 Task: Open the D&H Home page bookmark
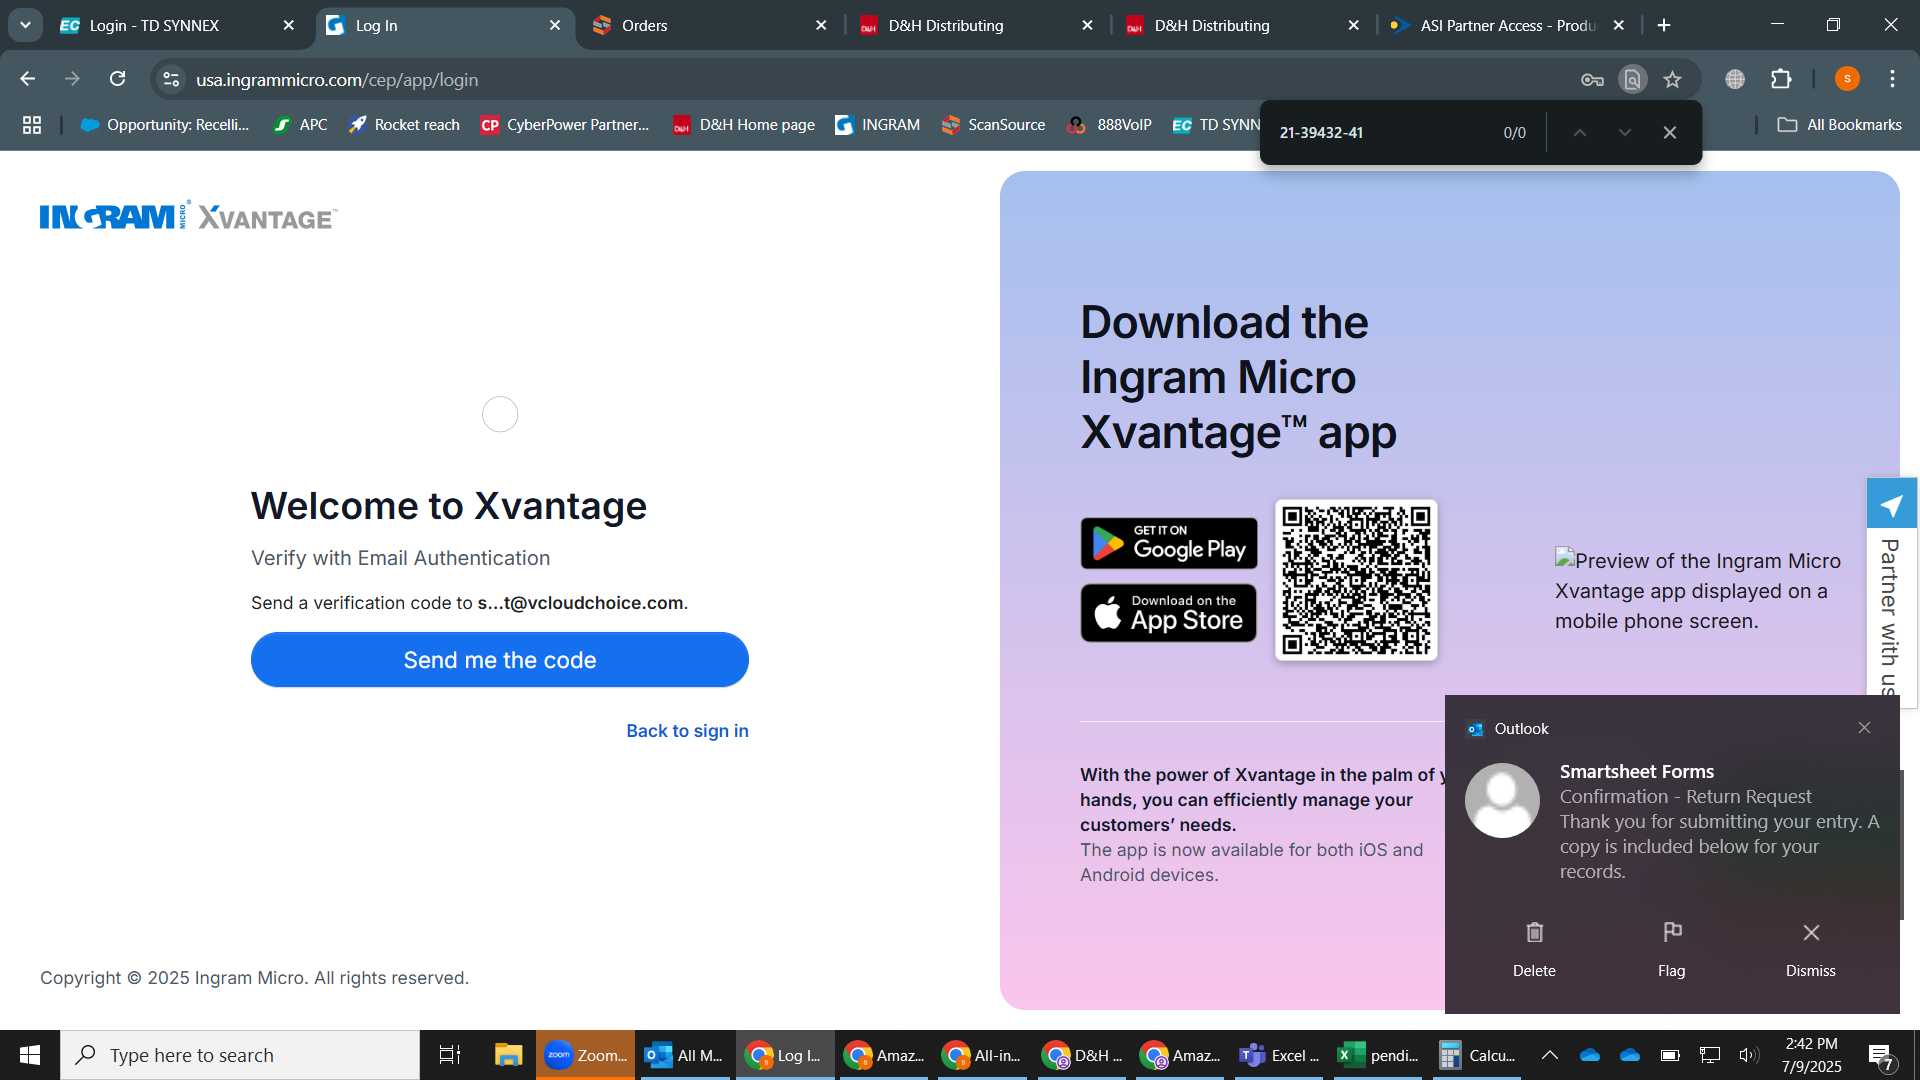[744, 125]
